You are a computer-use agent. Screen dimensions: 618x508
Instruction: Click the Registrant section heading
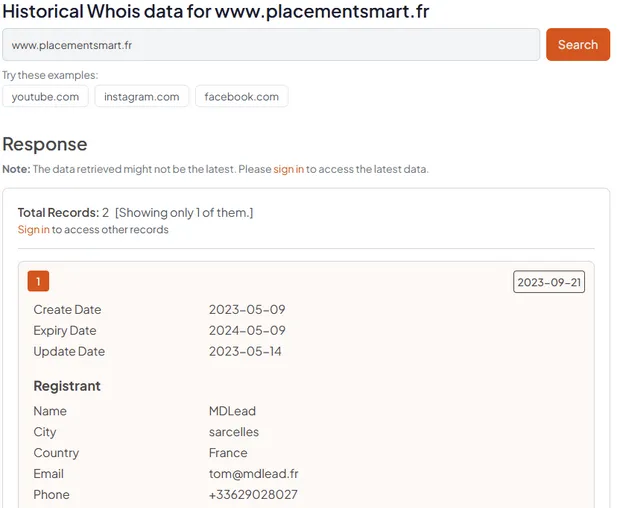click(x=67, y=386)
